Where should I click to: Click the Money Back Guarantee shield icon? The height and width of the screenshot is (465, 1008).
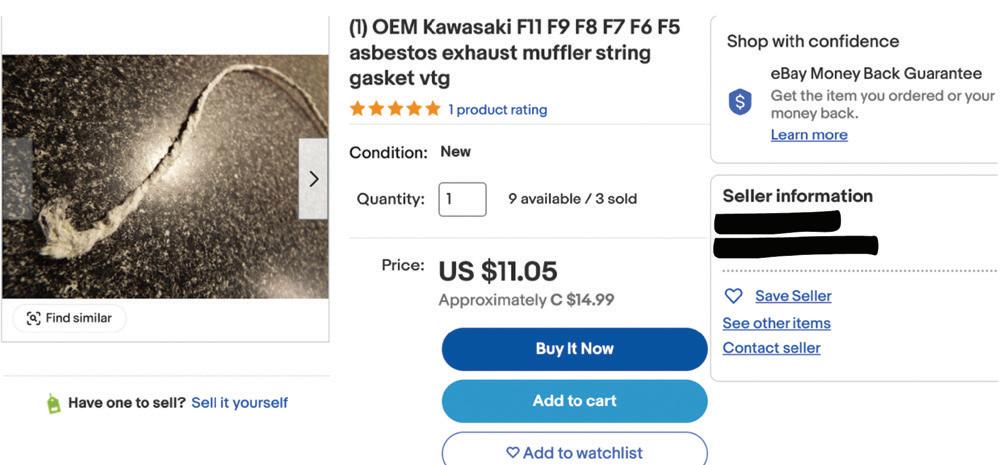coord(740,101)
